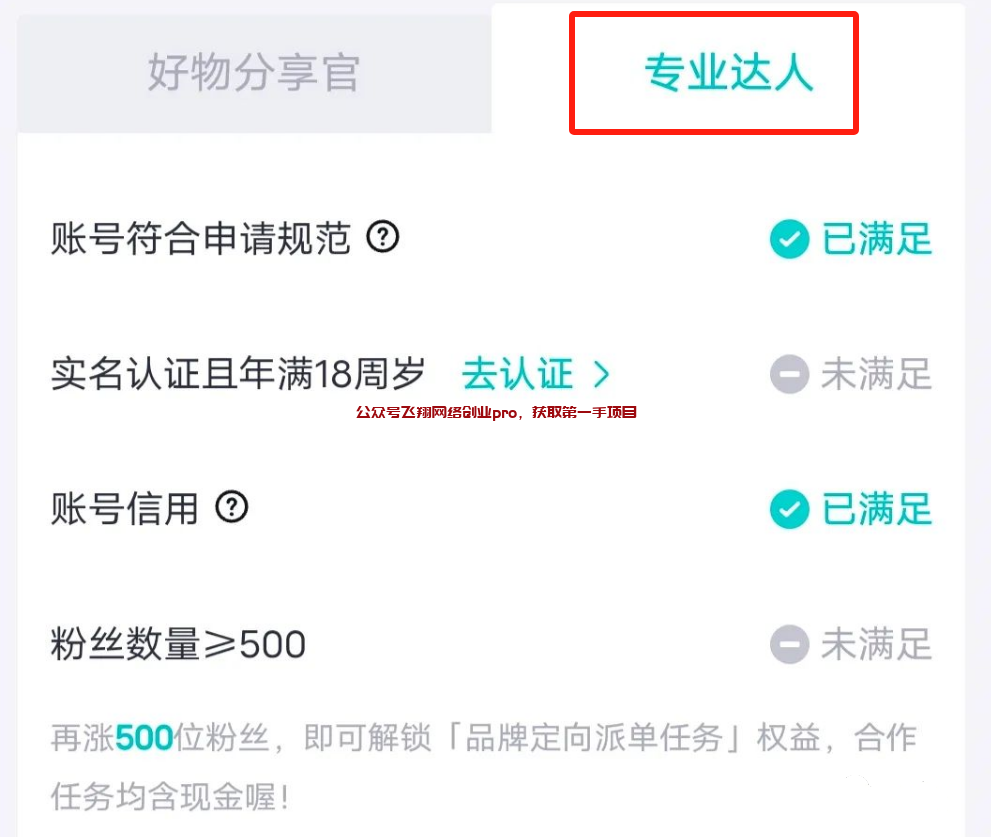Click the gray minus icon beside 实名认证 requirement
The height and width of the screenshot is (837, 991).
(789, 373)
